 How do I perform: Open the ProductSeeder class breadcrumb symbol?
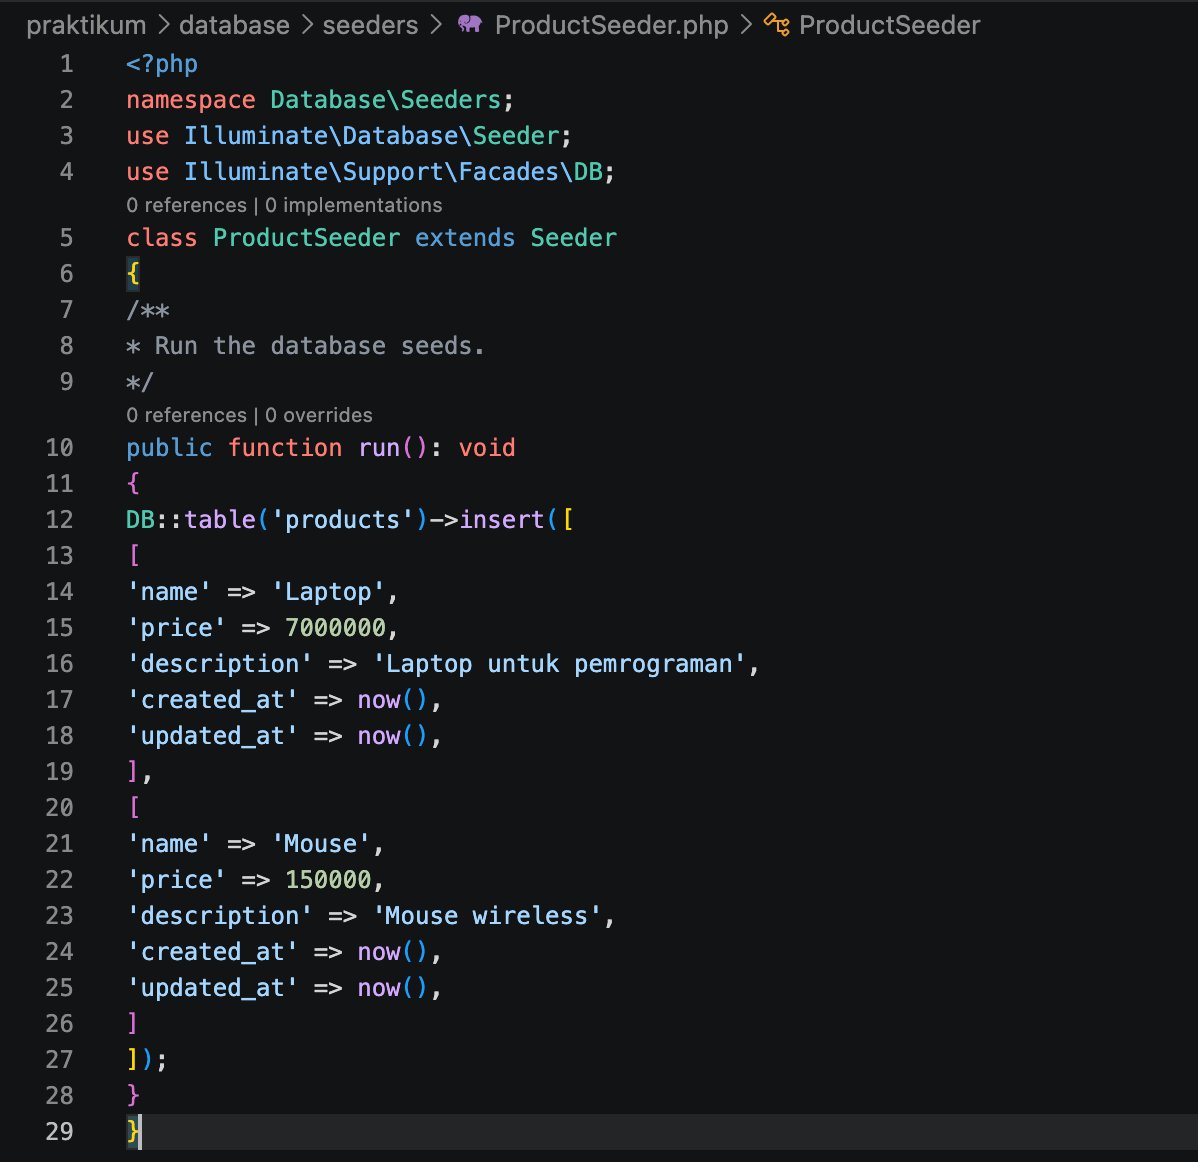point(889,25)
